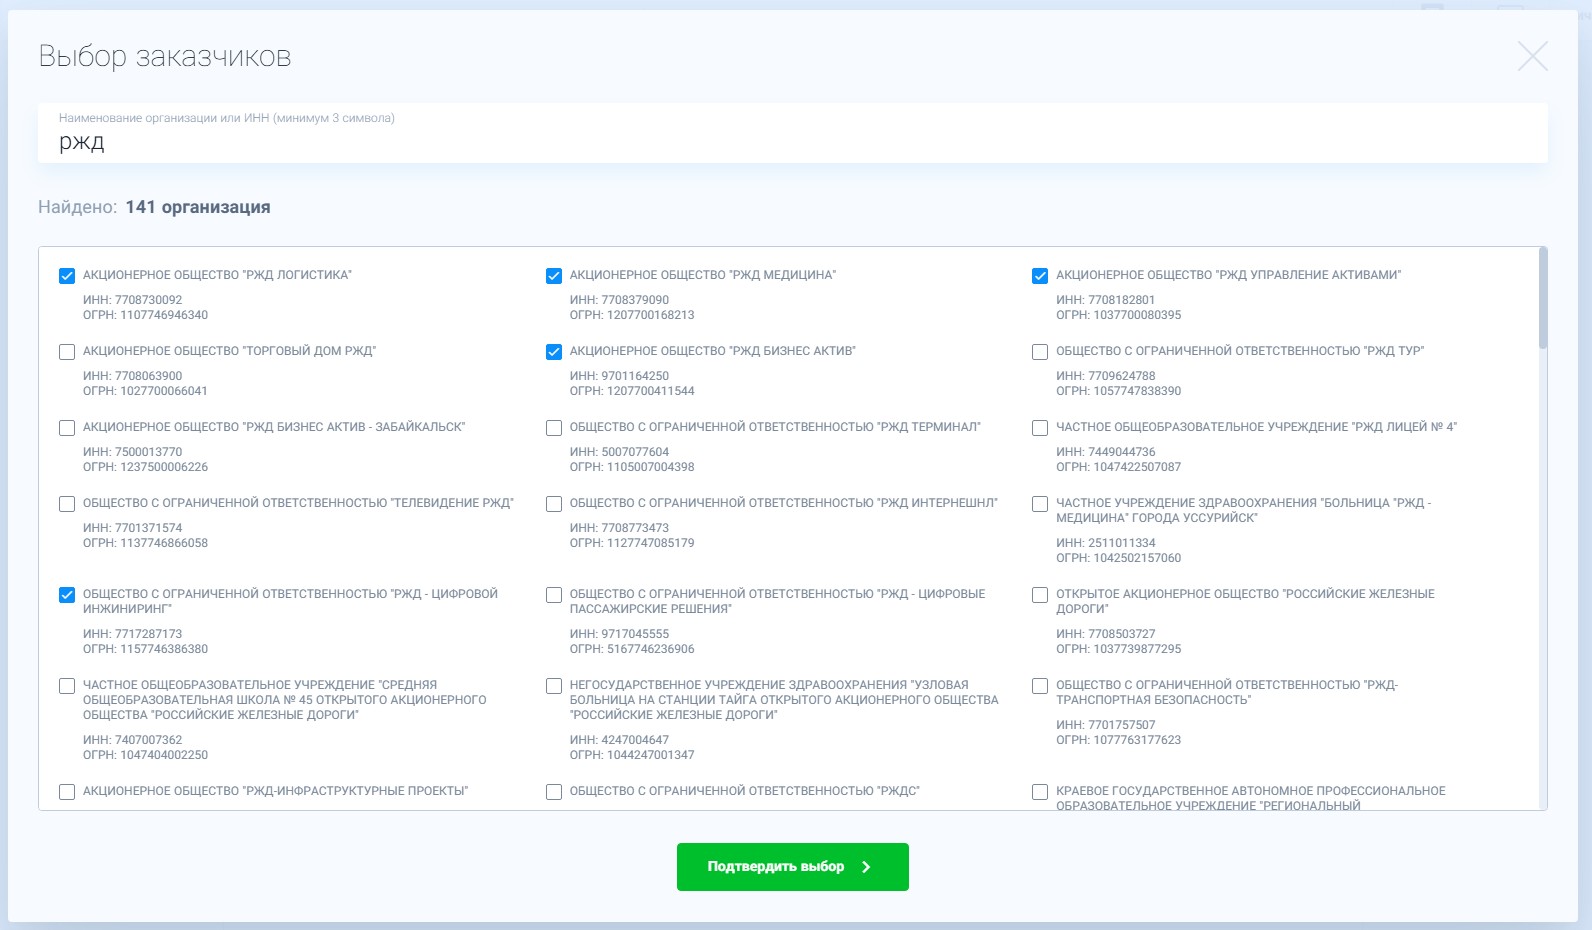The height and width of the screenshot is (930, 1592).
Task: Click the text "ИНН: 7708773473"
Action: click(x=620, y=528)
